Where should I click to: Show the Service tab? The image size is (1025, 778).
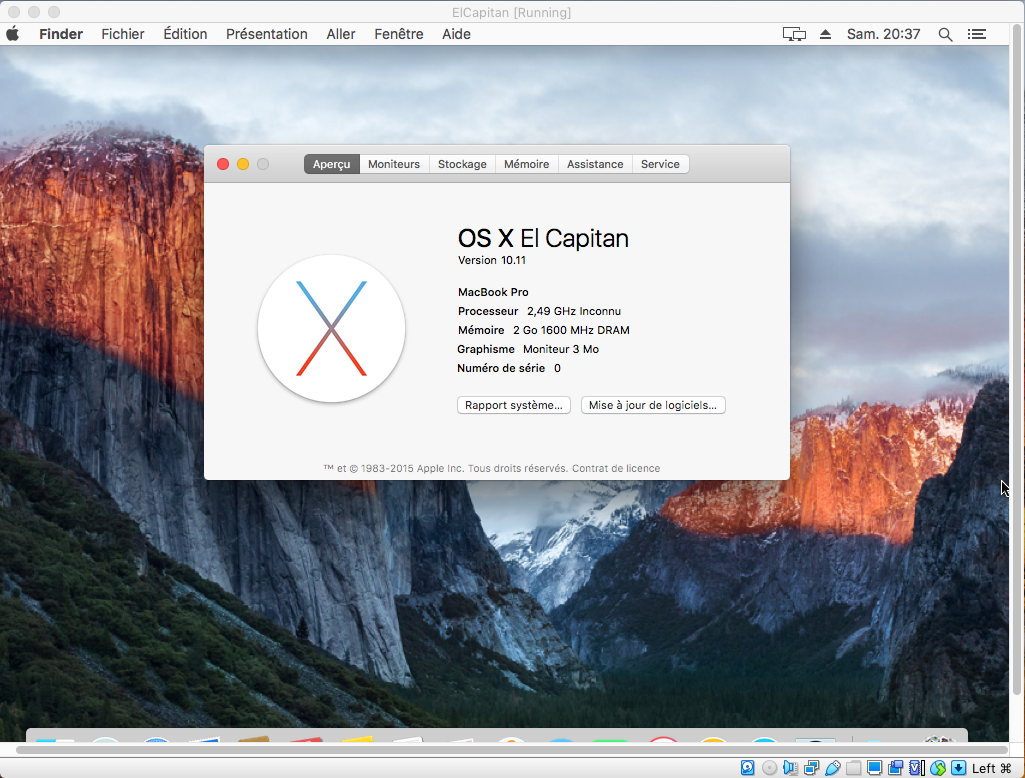[x=660, y=164]
